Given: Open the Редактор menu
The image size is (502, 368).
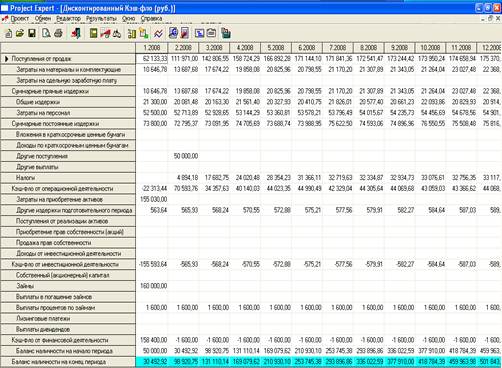Looking at the screenshot, I should [x=68, y=19].
